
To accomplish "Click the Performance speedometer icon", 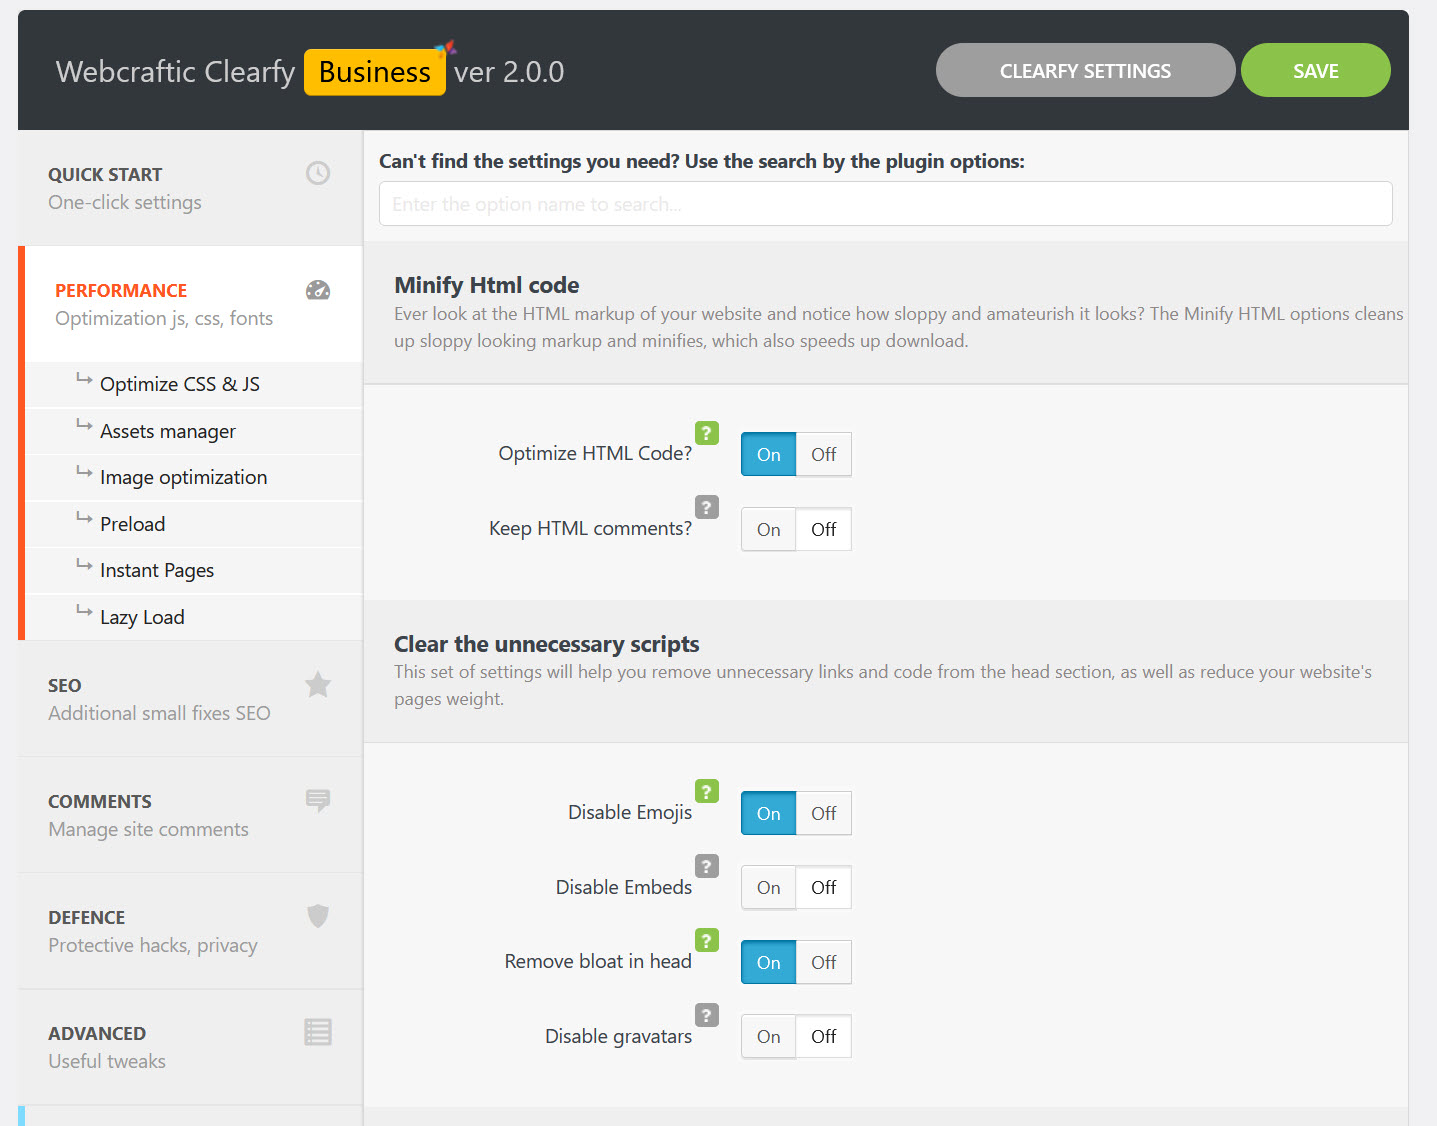I will coord(318,290).
